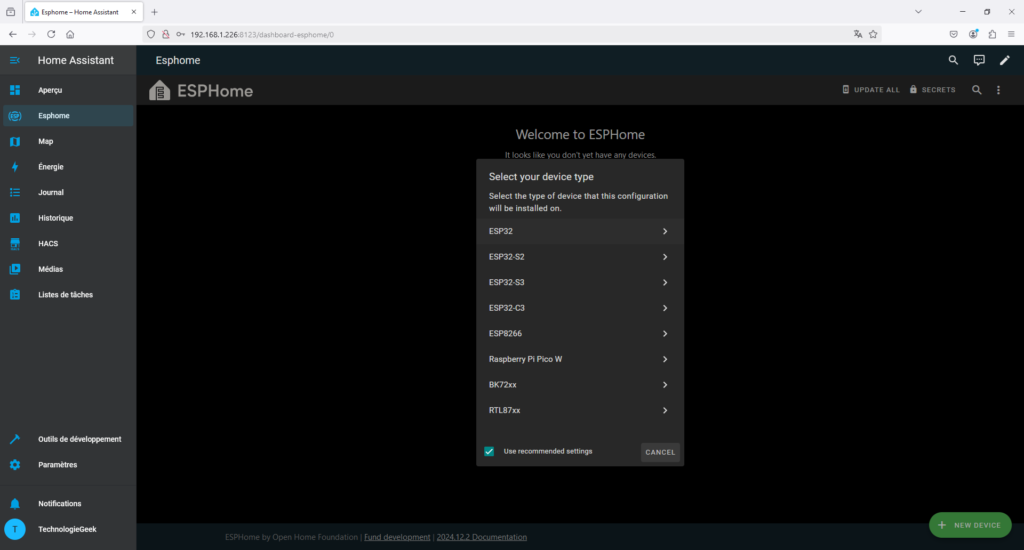Select the ESP32-C3 device type label
Image resolution: width=1024 pixels, height=550 pixels.
(x=507, y=308)
